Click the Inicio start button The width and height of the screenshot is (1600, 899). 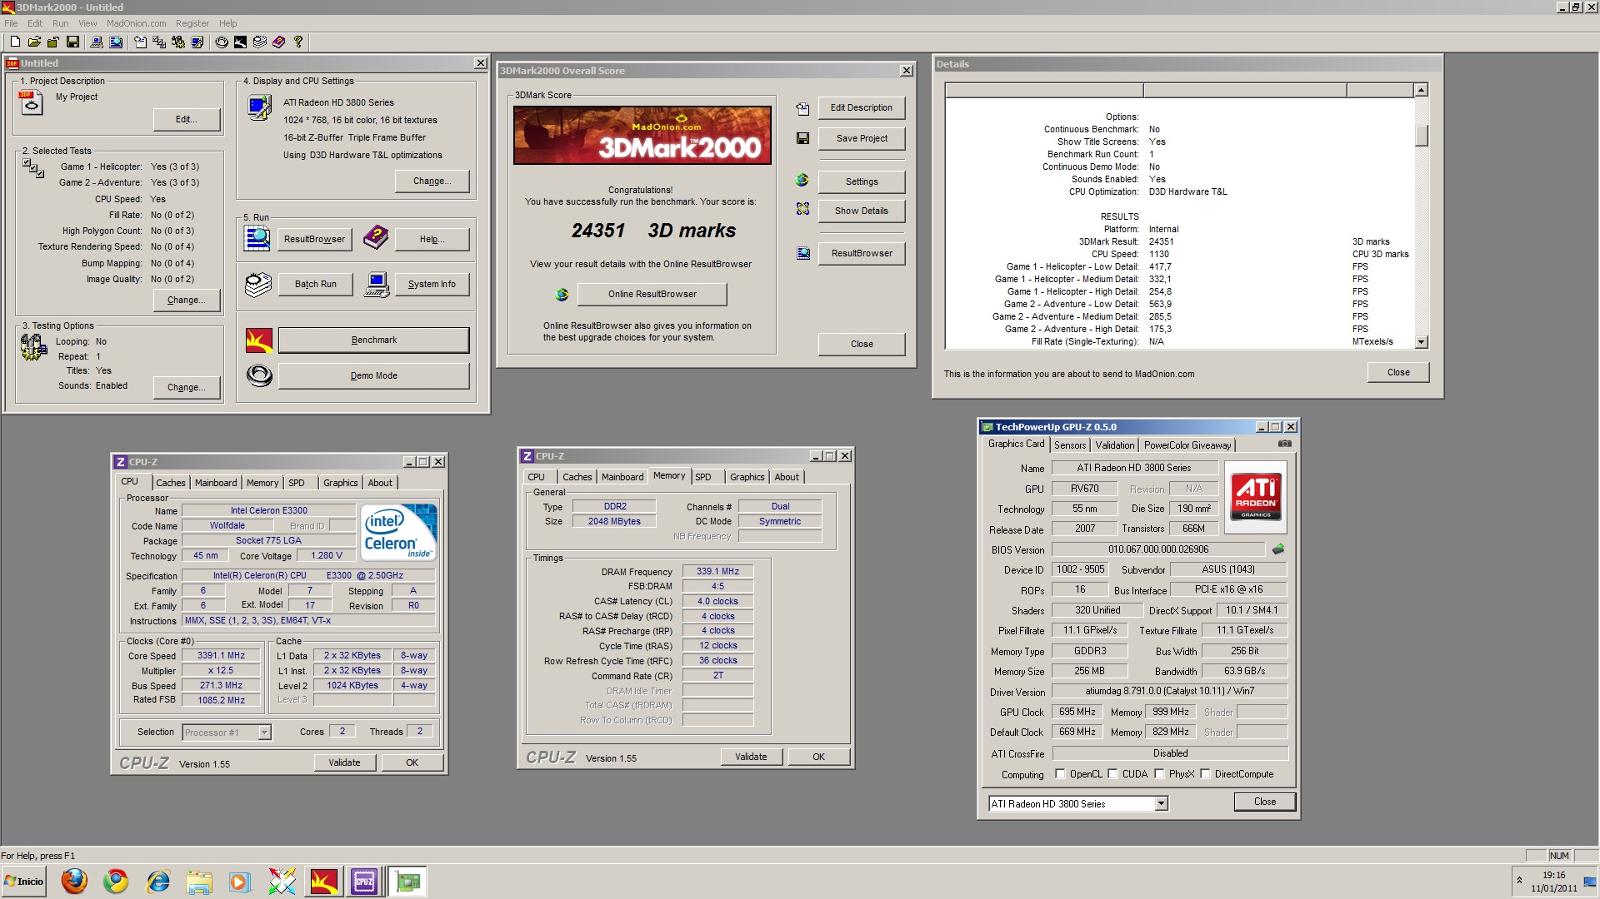pyautogui.click(x=25, y=881)
